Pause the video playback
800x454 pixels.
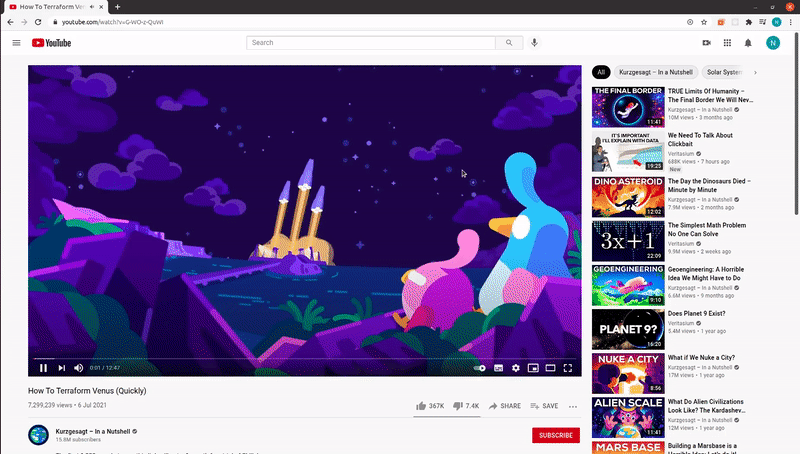tap(43, 368)
